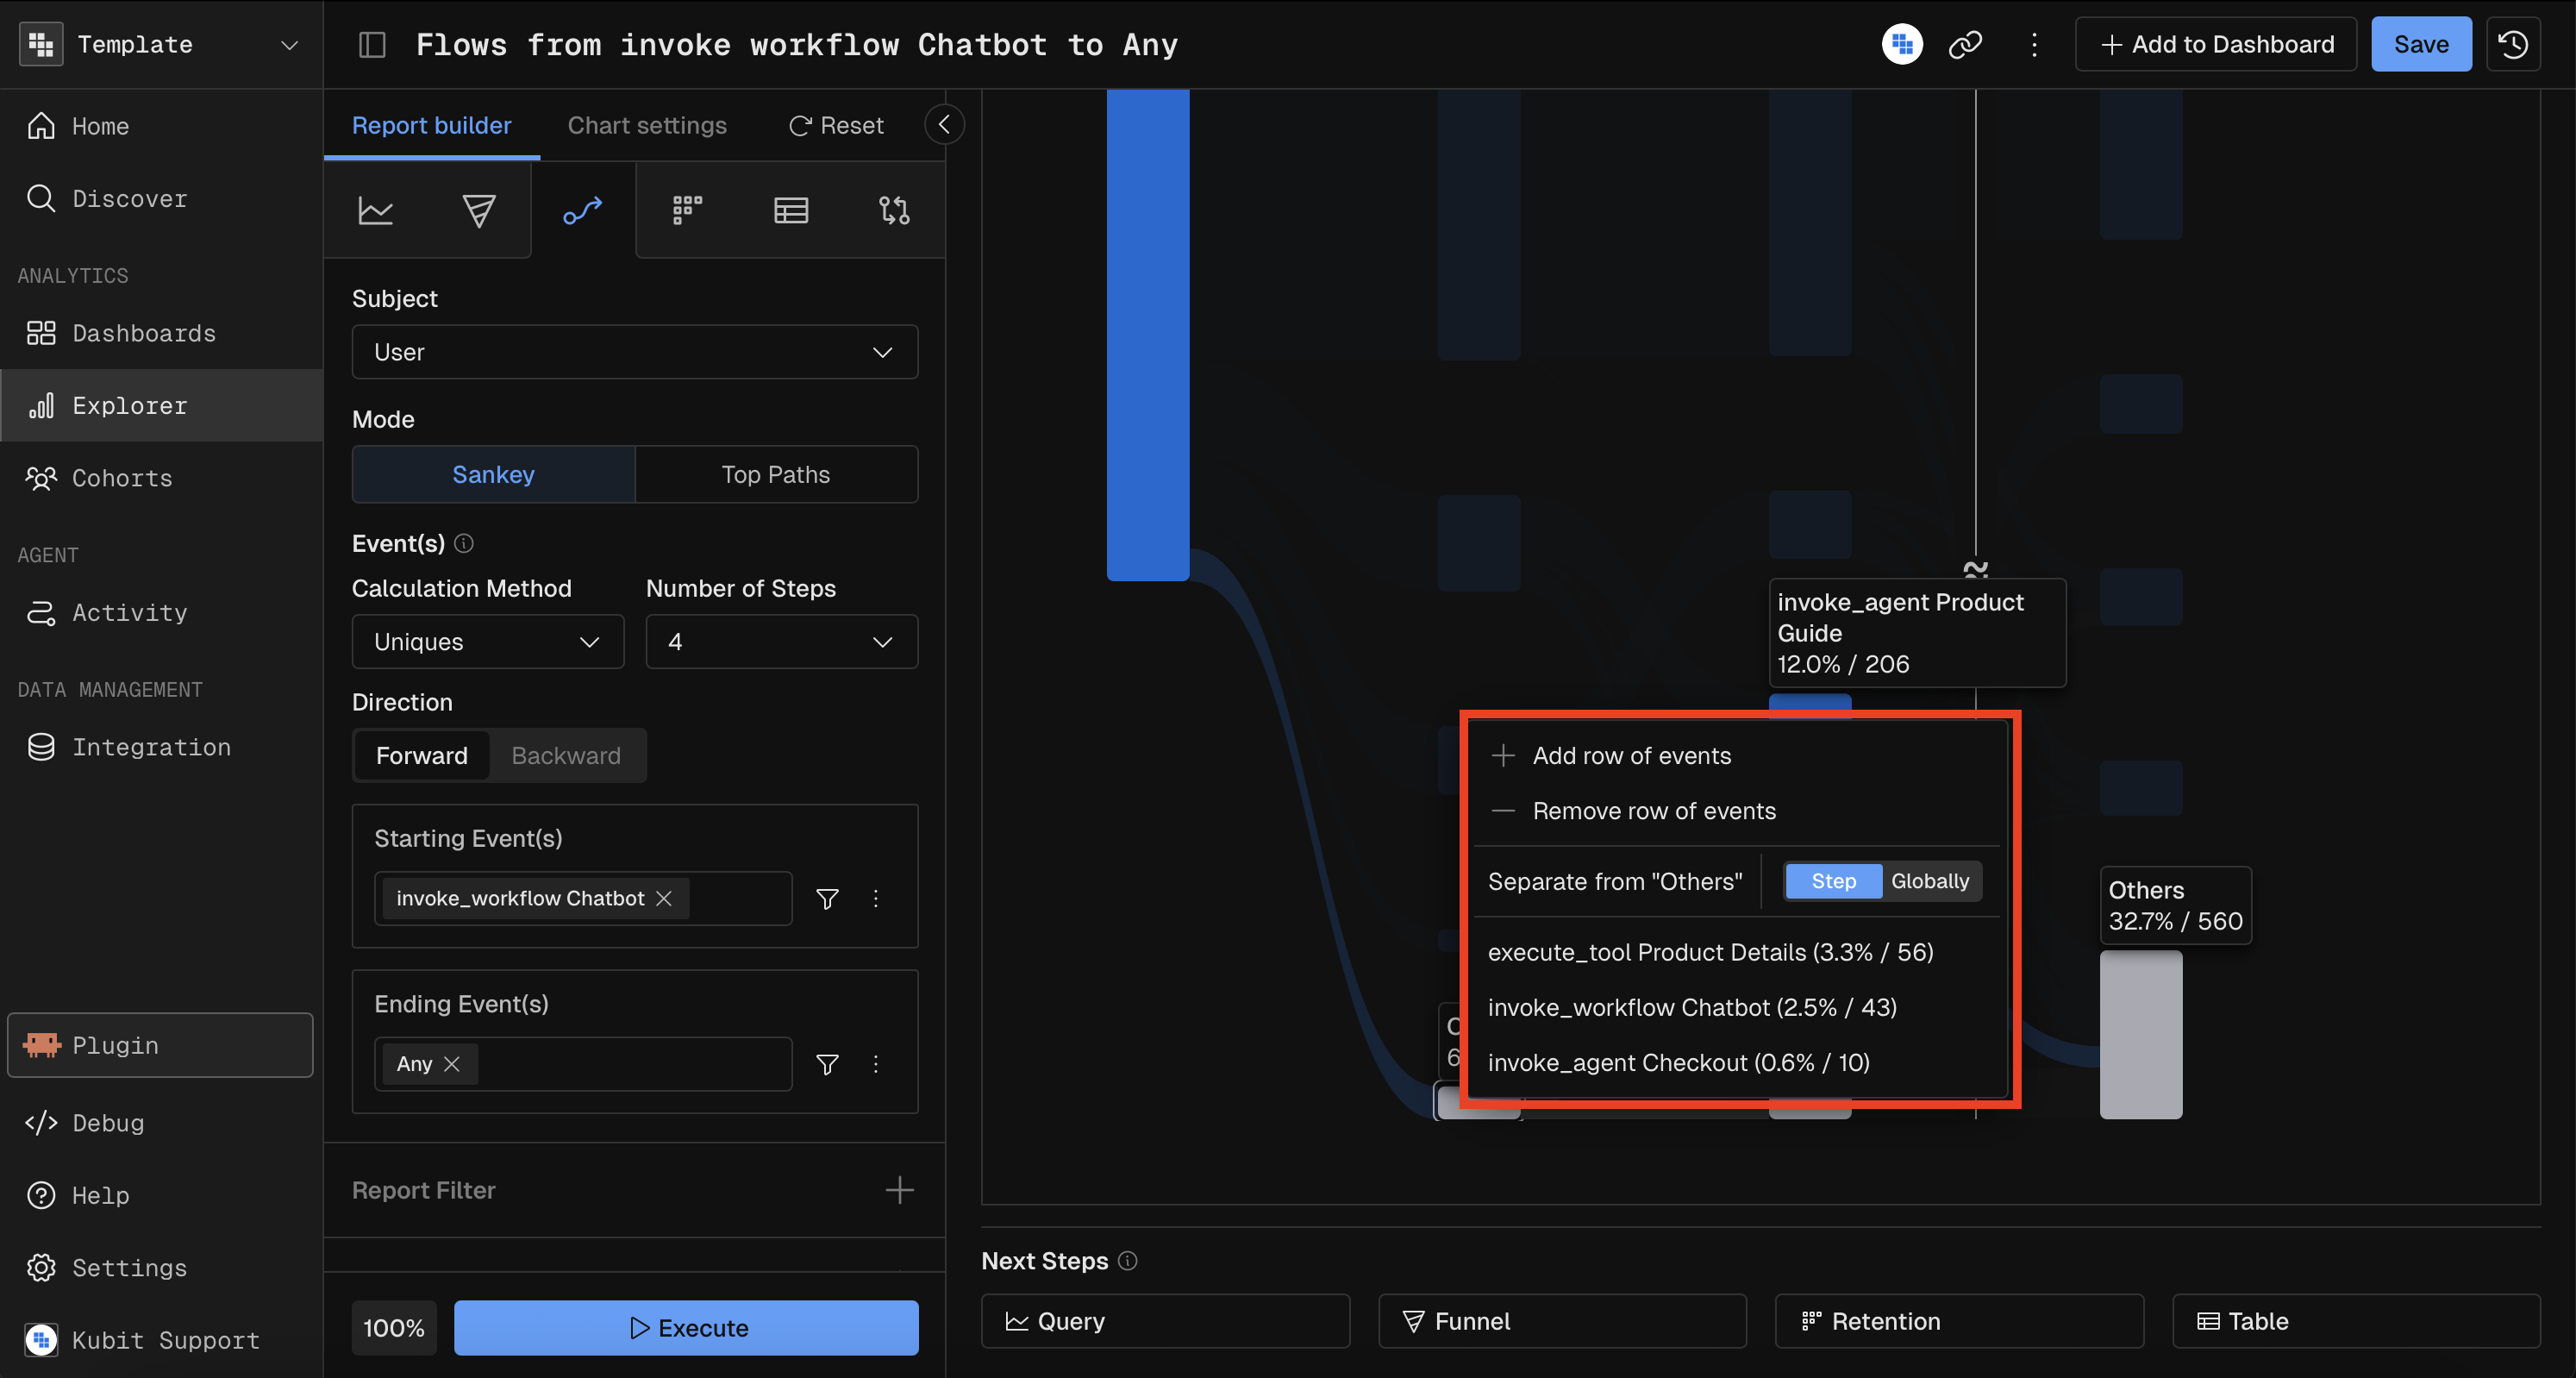Set Direction to Backward
2576x1378 pixels.
566,755
